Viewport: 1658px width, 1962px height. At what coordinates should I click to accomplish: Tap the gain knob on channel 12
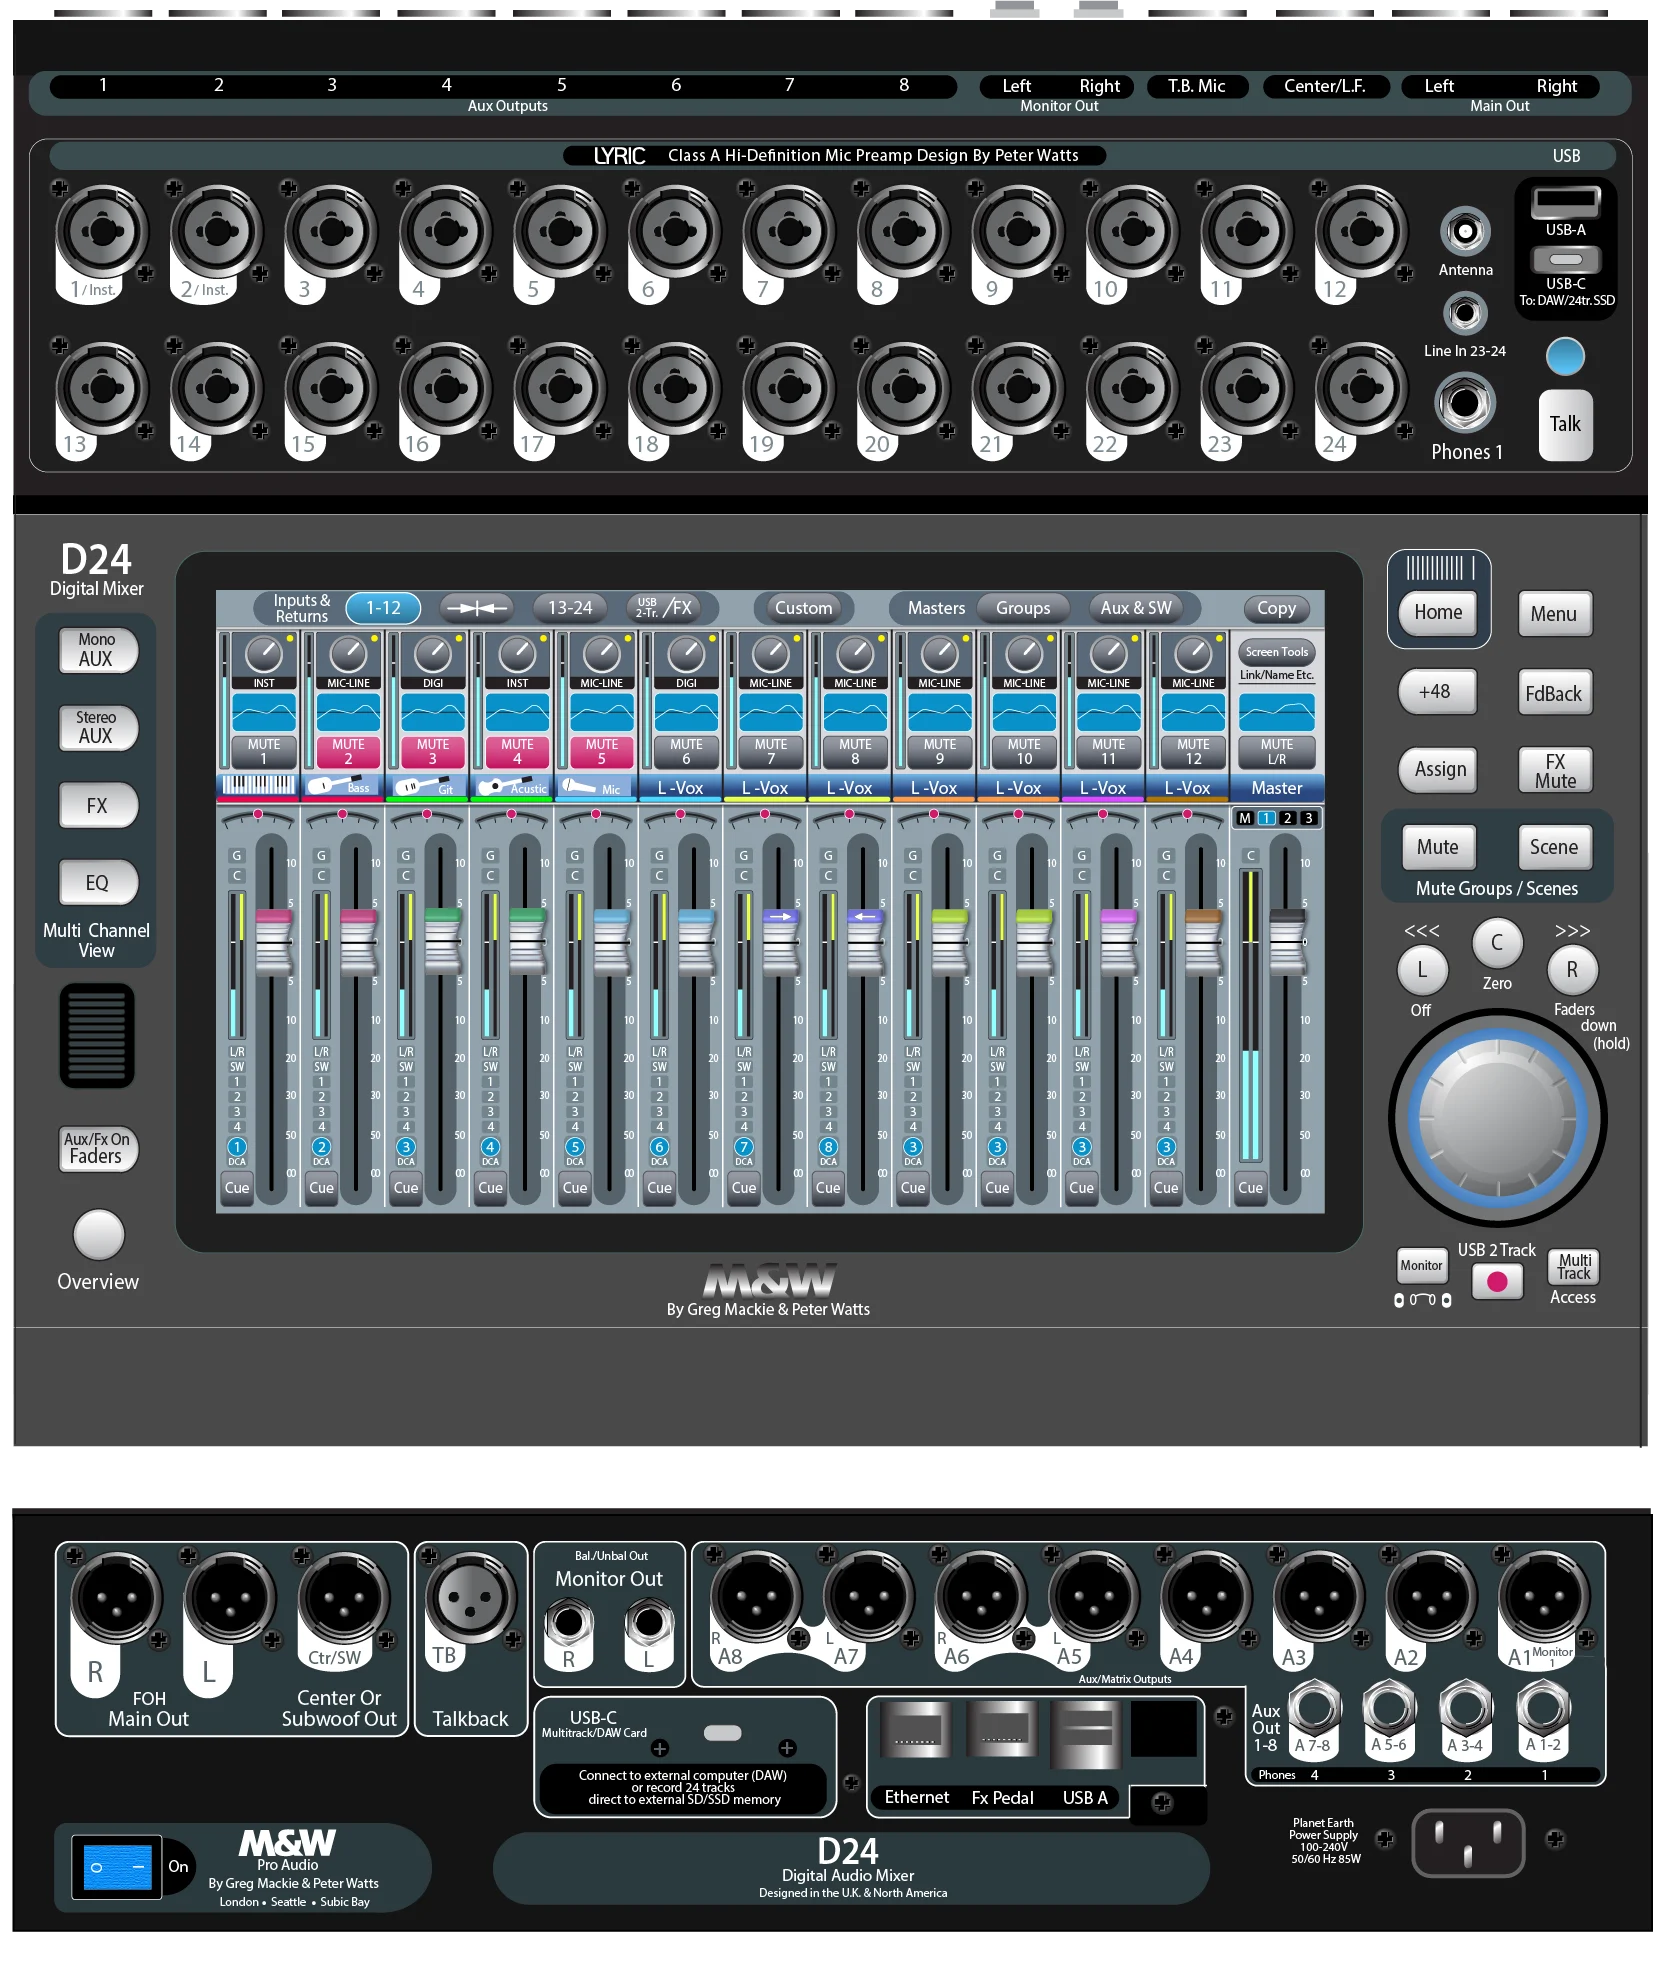tap(1193, 655)
